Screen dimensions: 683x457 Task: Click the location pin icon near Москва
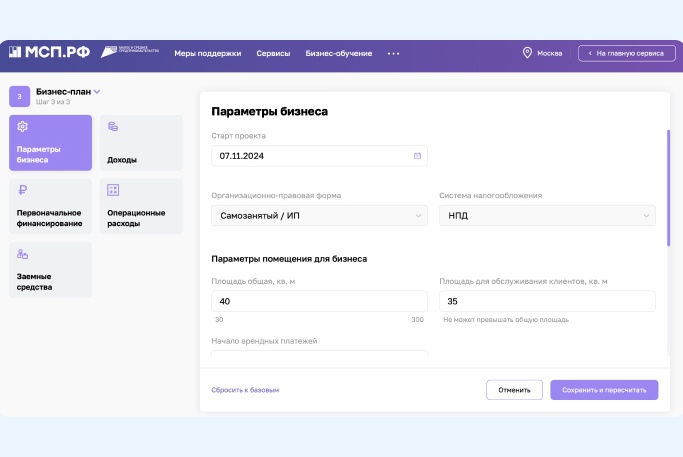(x=527, y=53)
